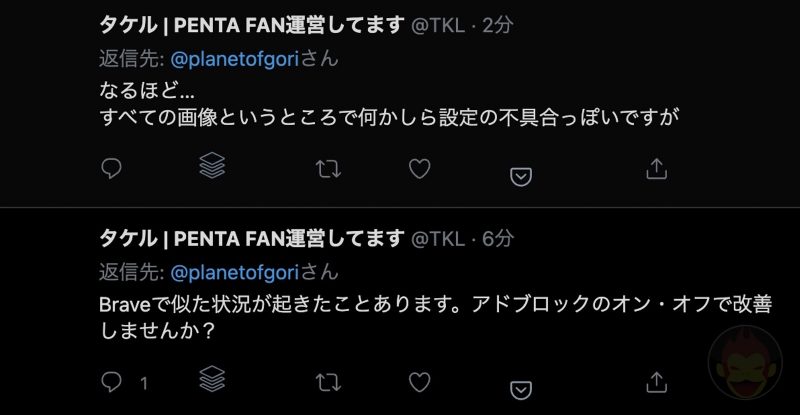Image resolution: width=800 pixels, height=415 pixels.
Task: Click the Pocket save icon on Brave tweet
Action: tap(520, 388)
